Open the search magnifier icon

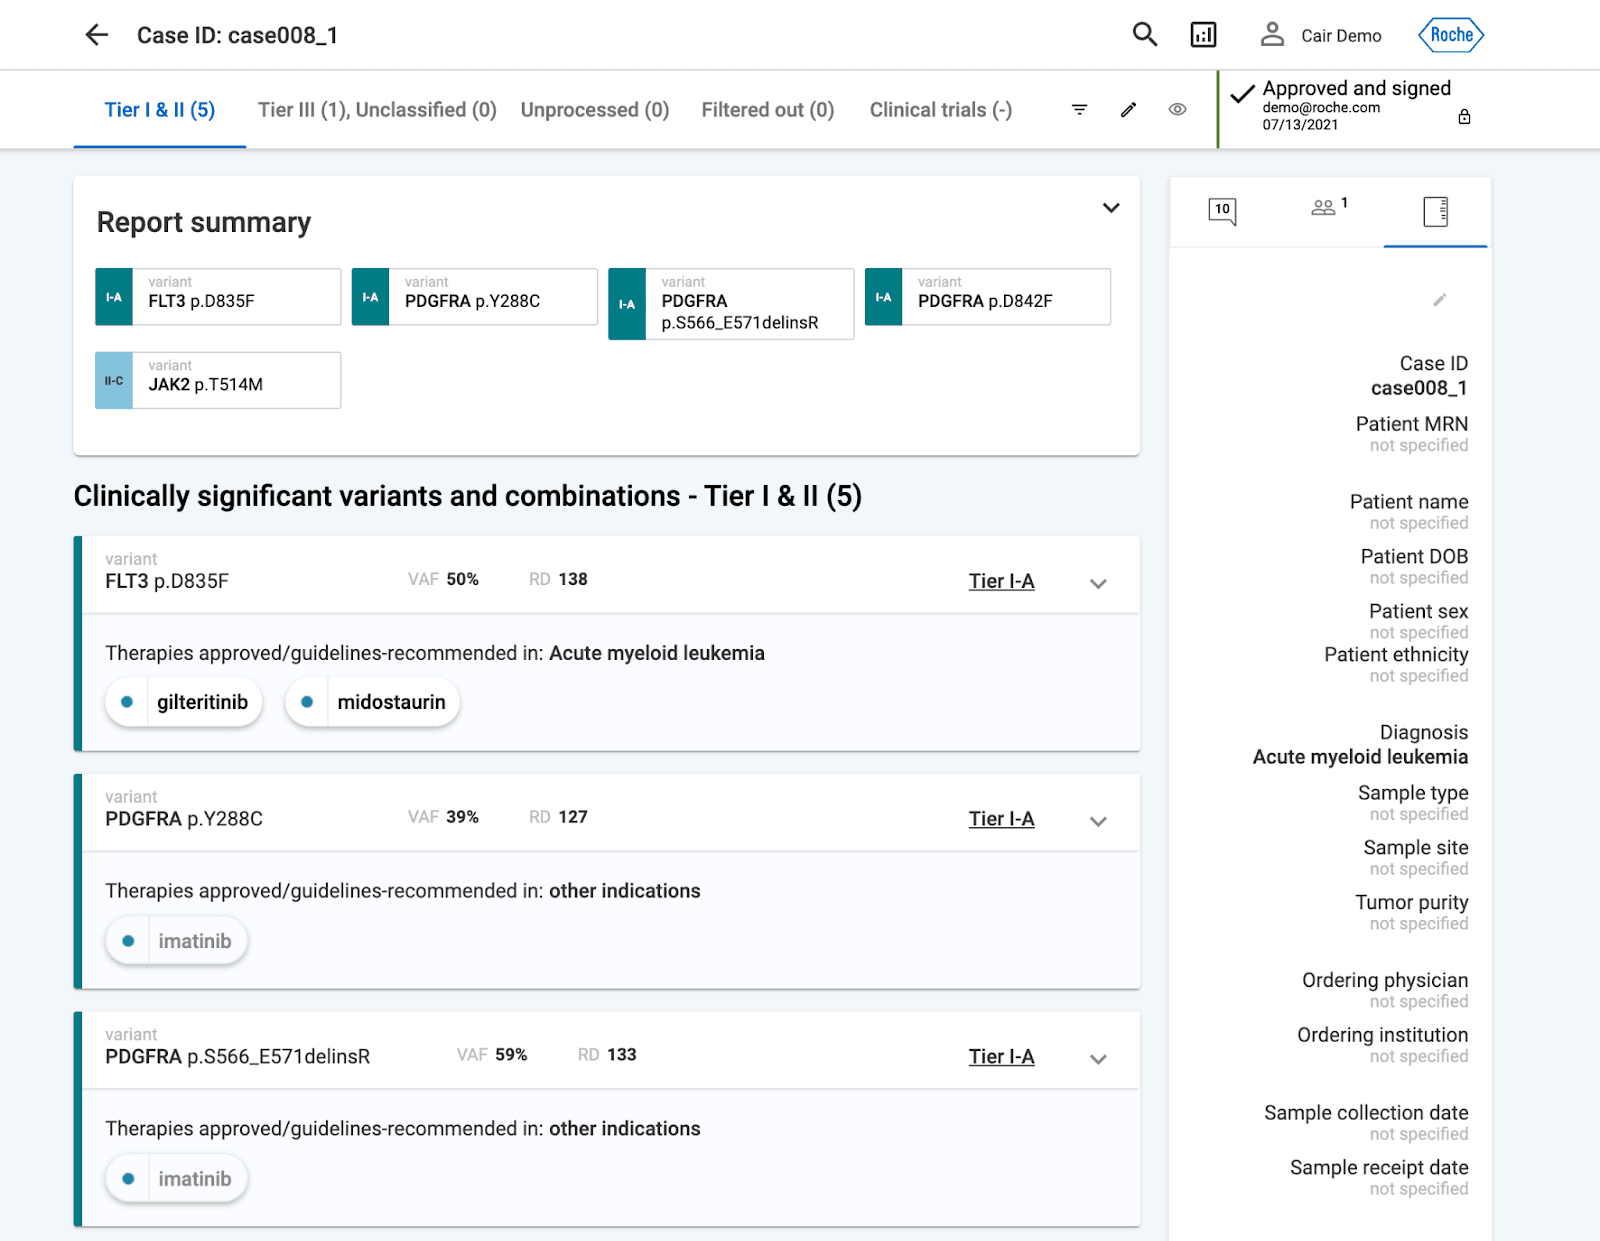pyautogui.click(x=1145, y=35)
